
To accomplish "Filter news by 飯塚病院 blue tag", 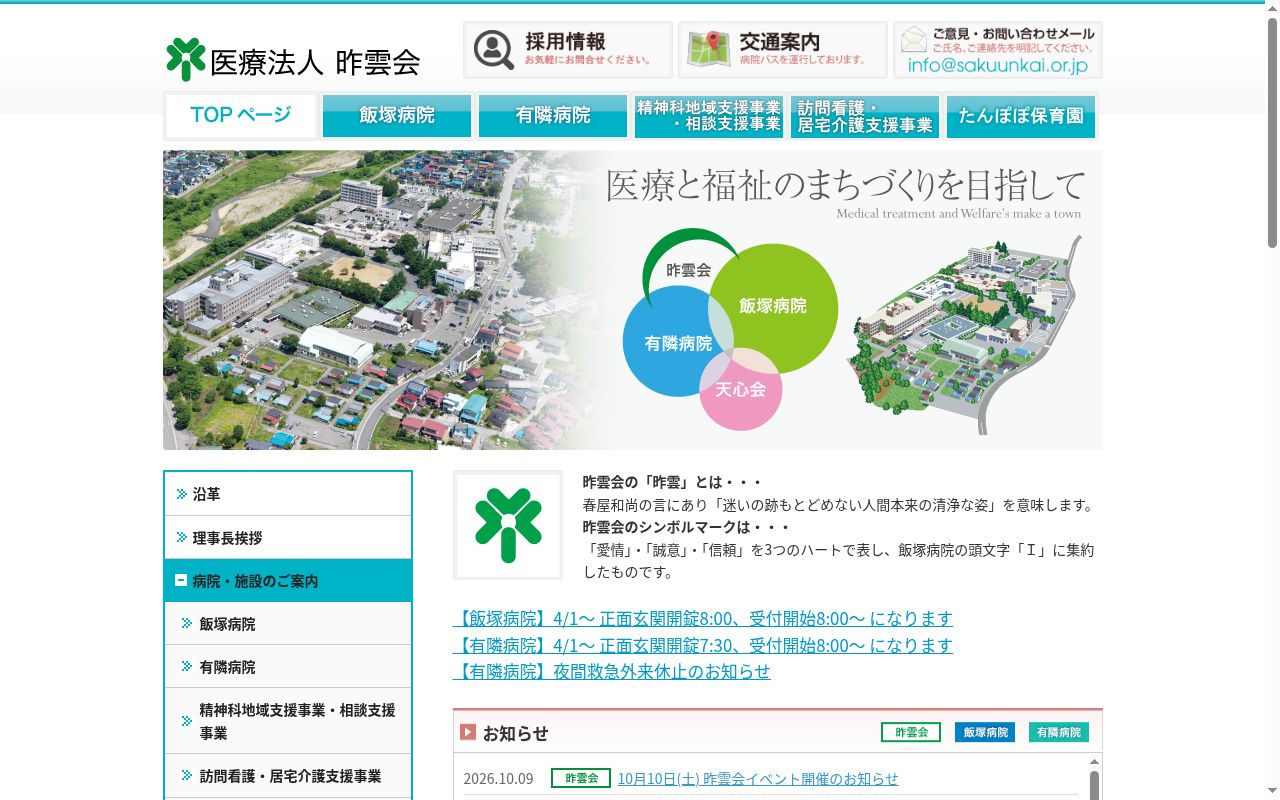I will [x=985, y=732].
